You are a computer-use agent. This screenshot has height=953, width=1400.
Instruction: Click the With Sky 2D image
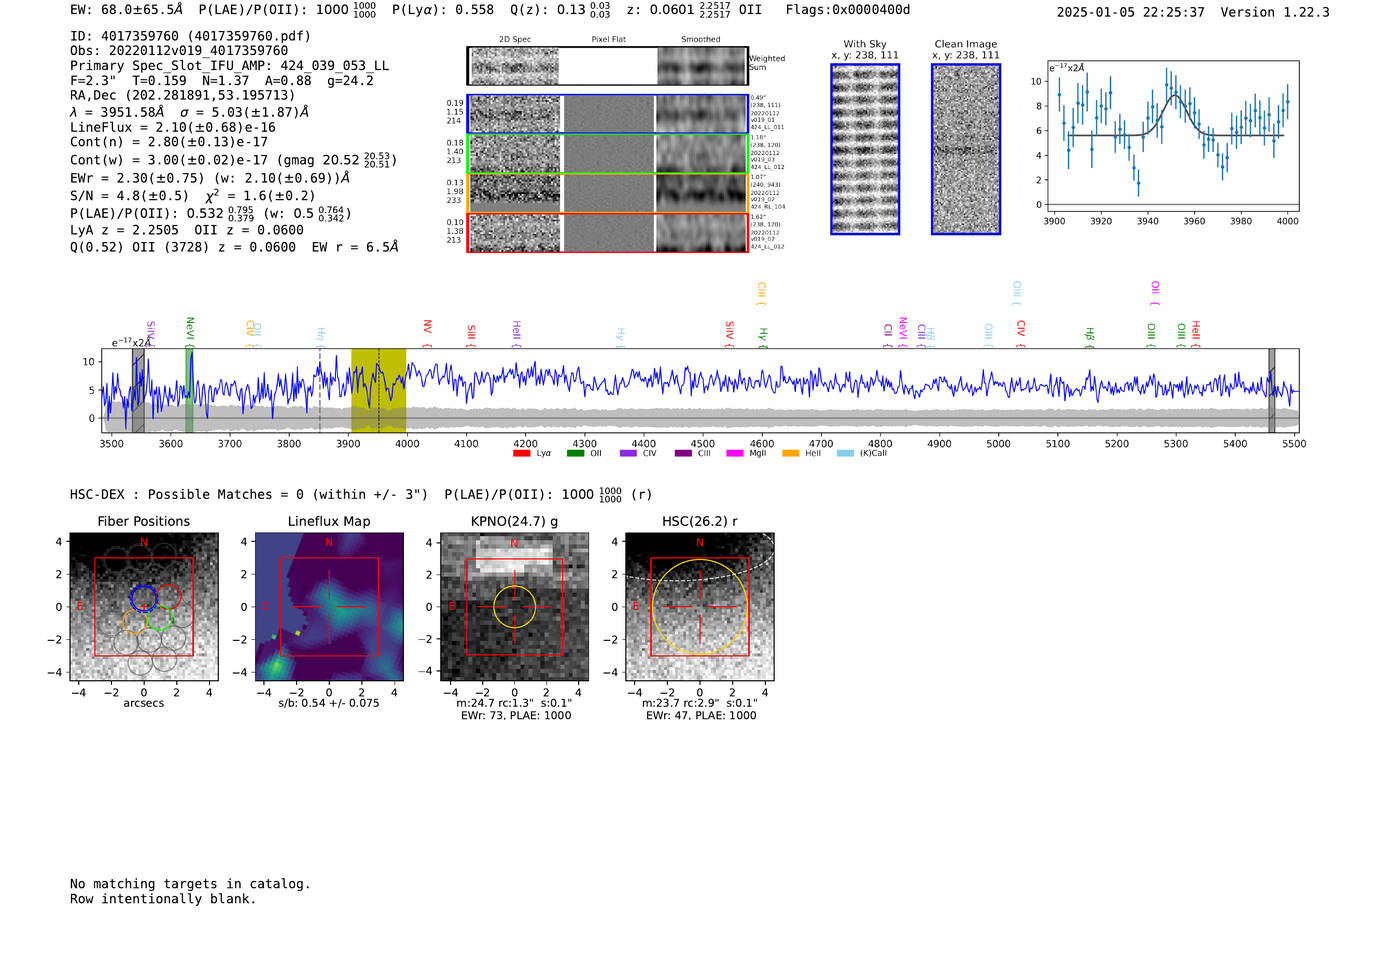pos(865,149)
